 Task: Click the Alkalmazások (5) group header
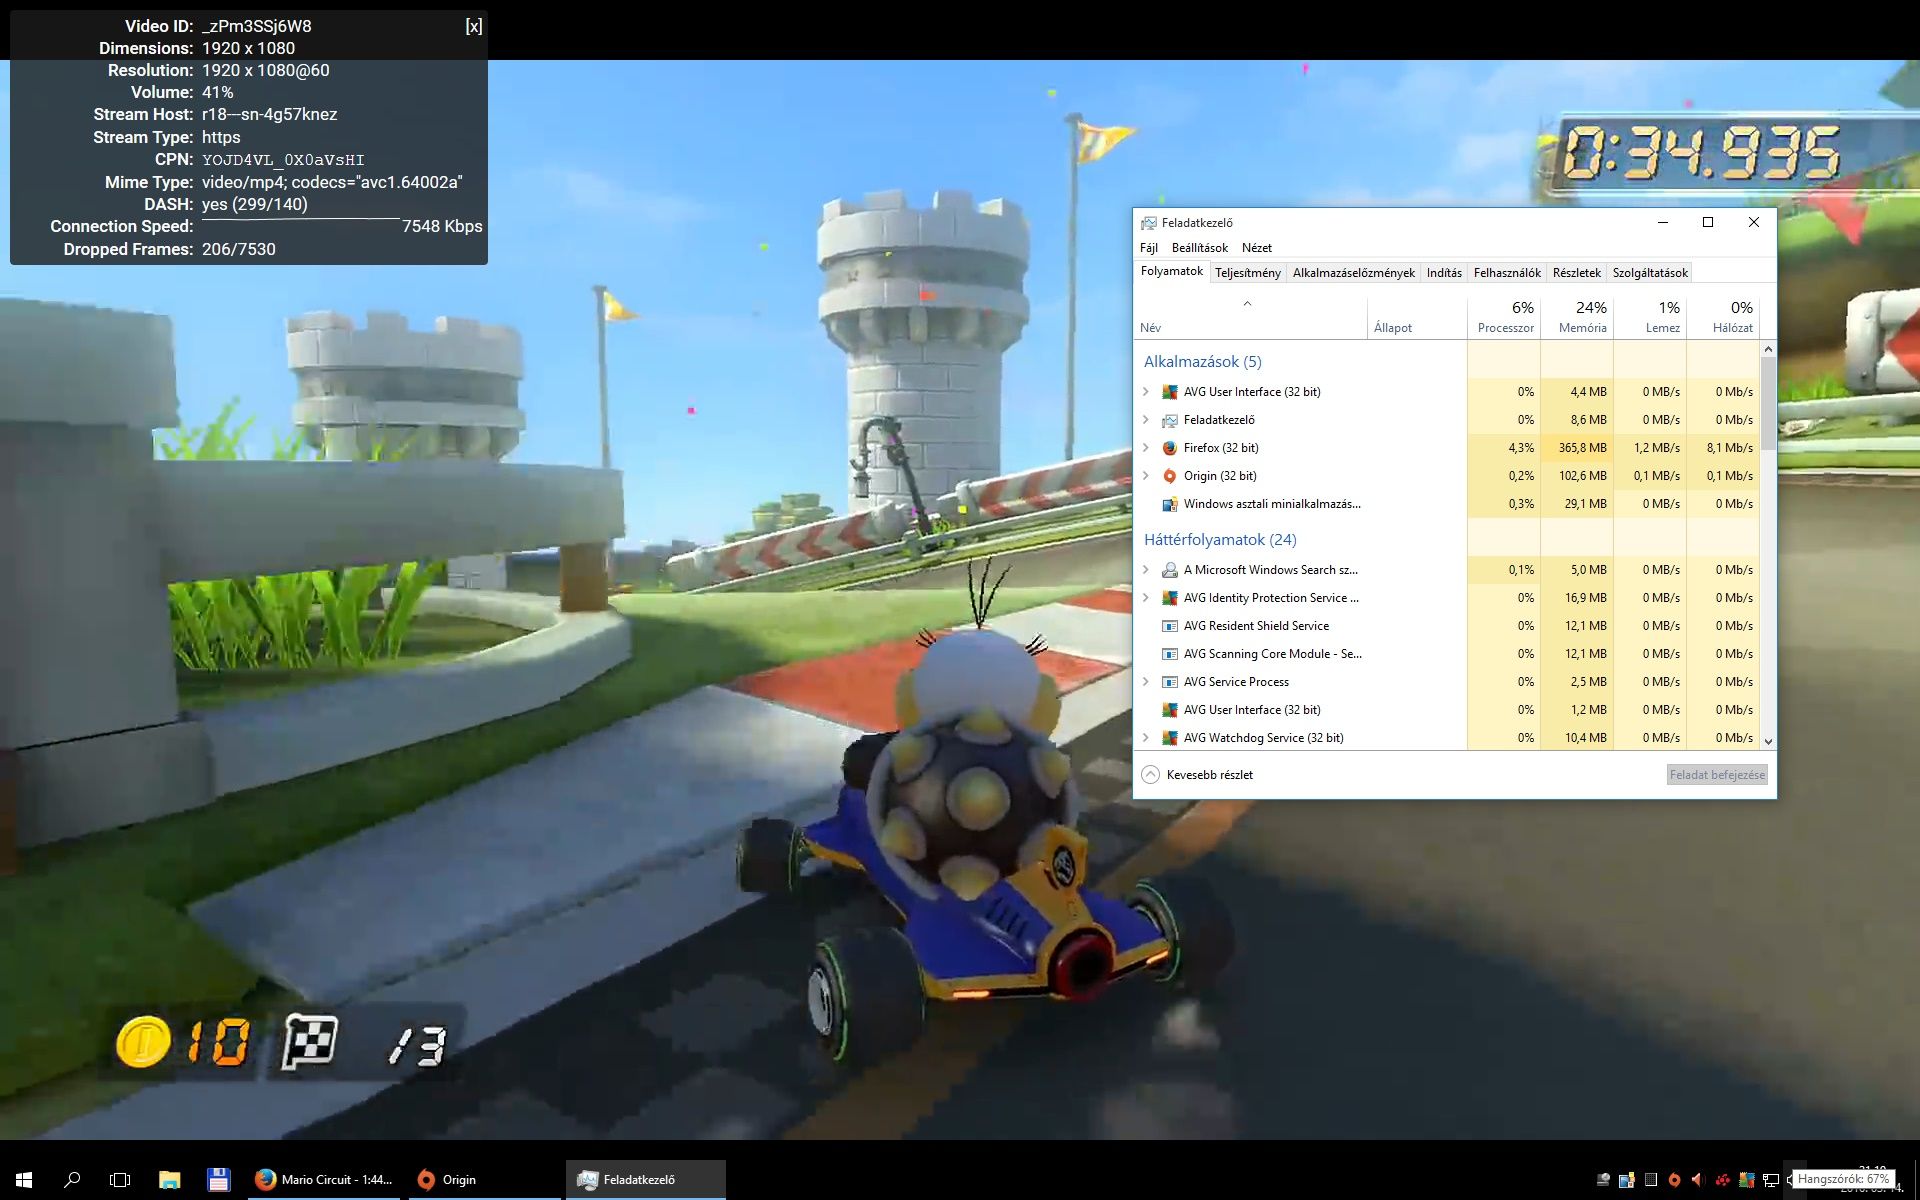point(1202,362)
